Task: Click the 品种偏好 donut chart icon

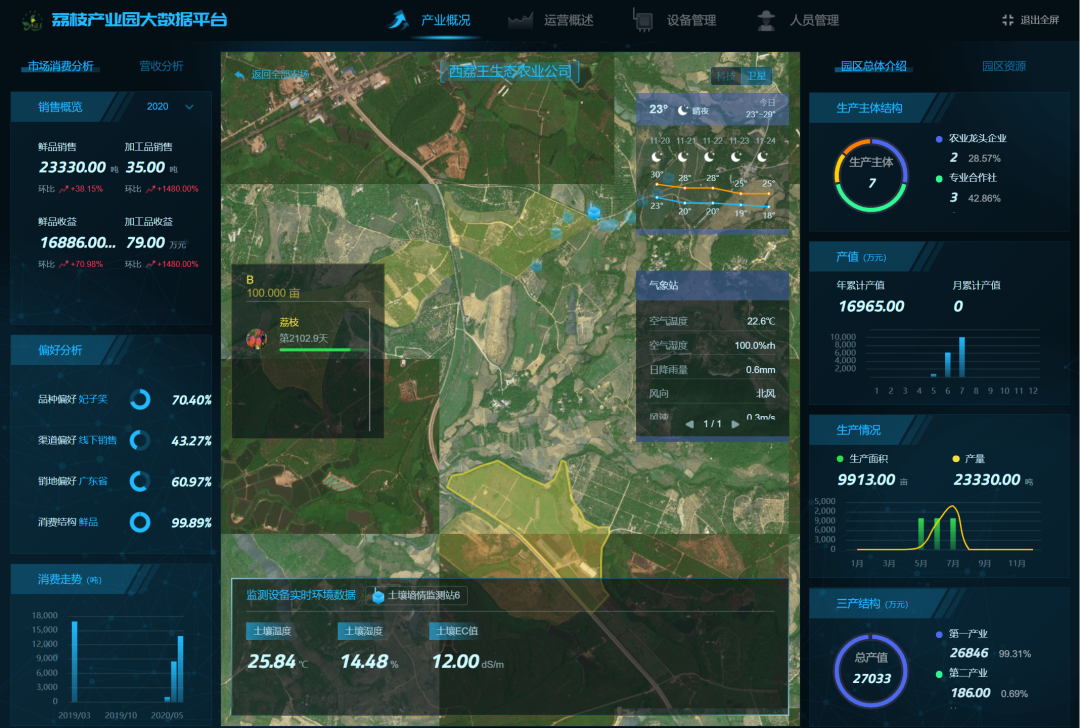Action: point(140,400)
